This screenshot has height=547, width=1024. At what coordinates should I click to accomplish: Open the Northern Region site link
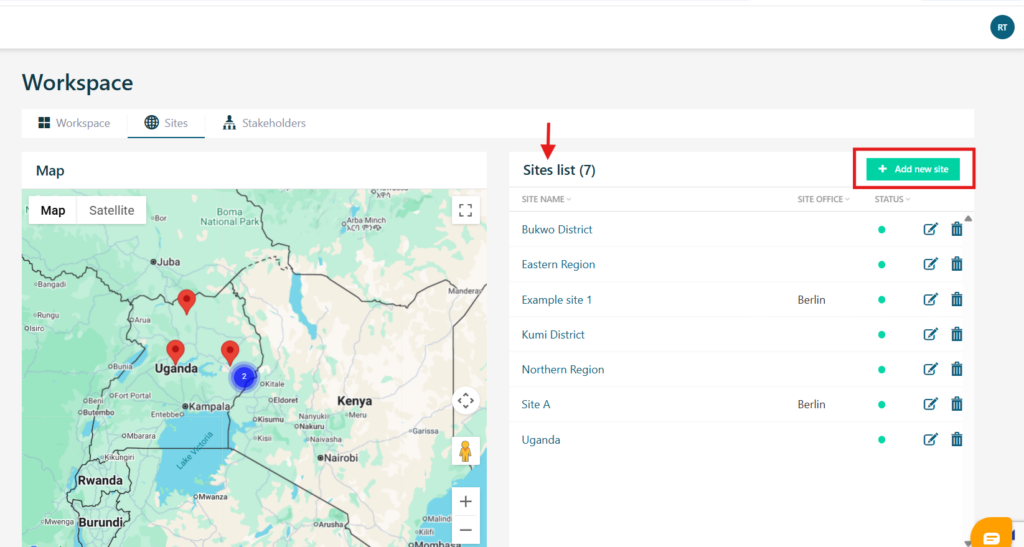[x=563, y=370]
